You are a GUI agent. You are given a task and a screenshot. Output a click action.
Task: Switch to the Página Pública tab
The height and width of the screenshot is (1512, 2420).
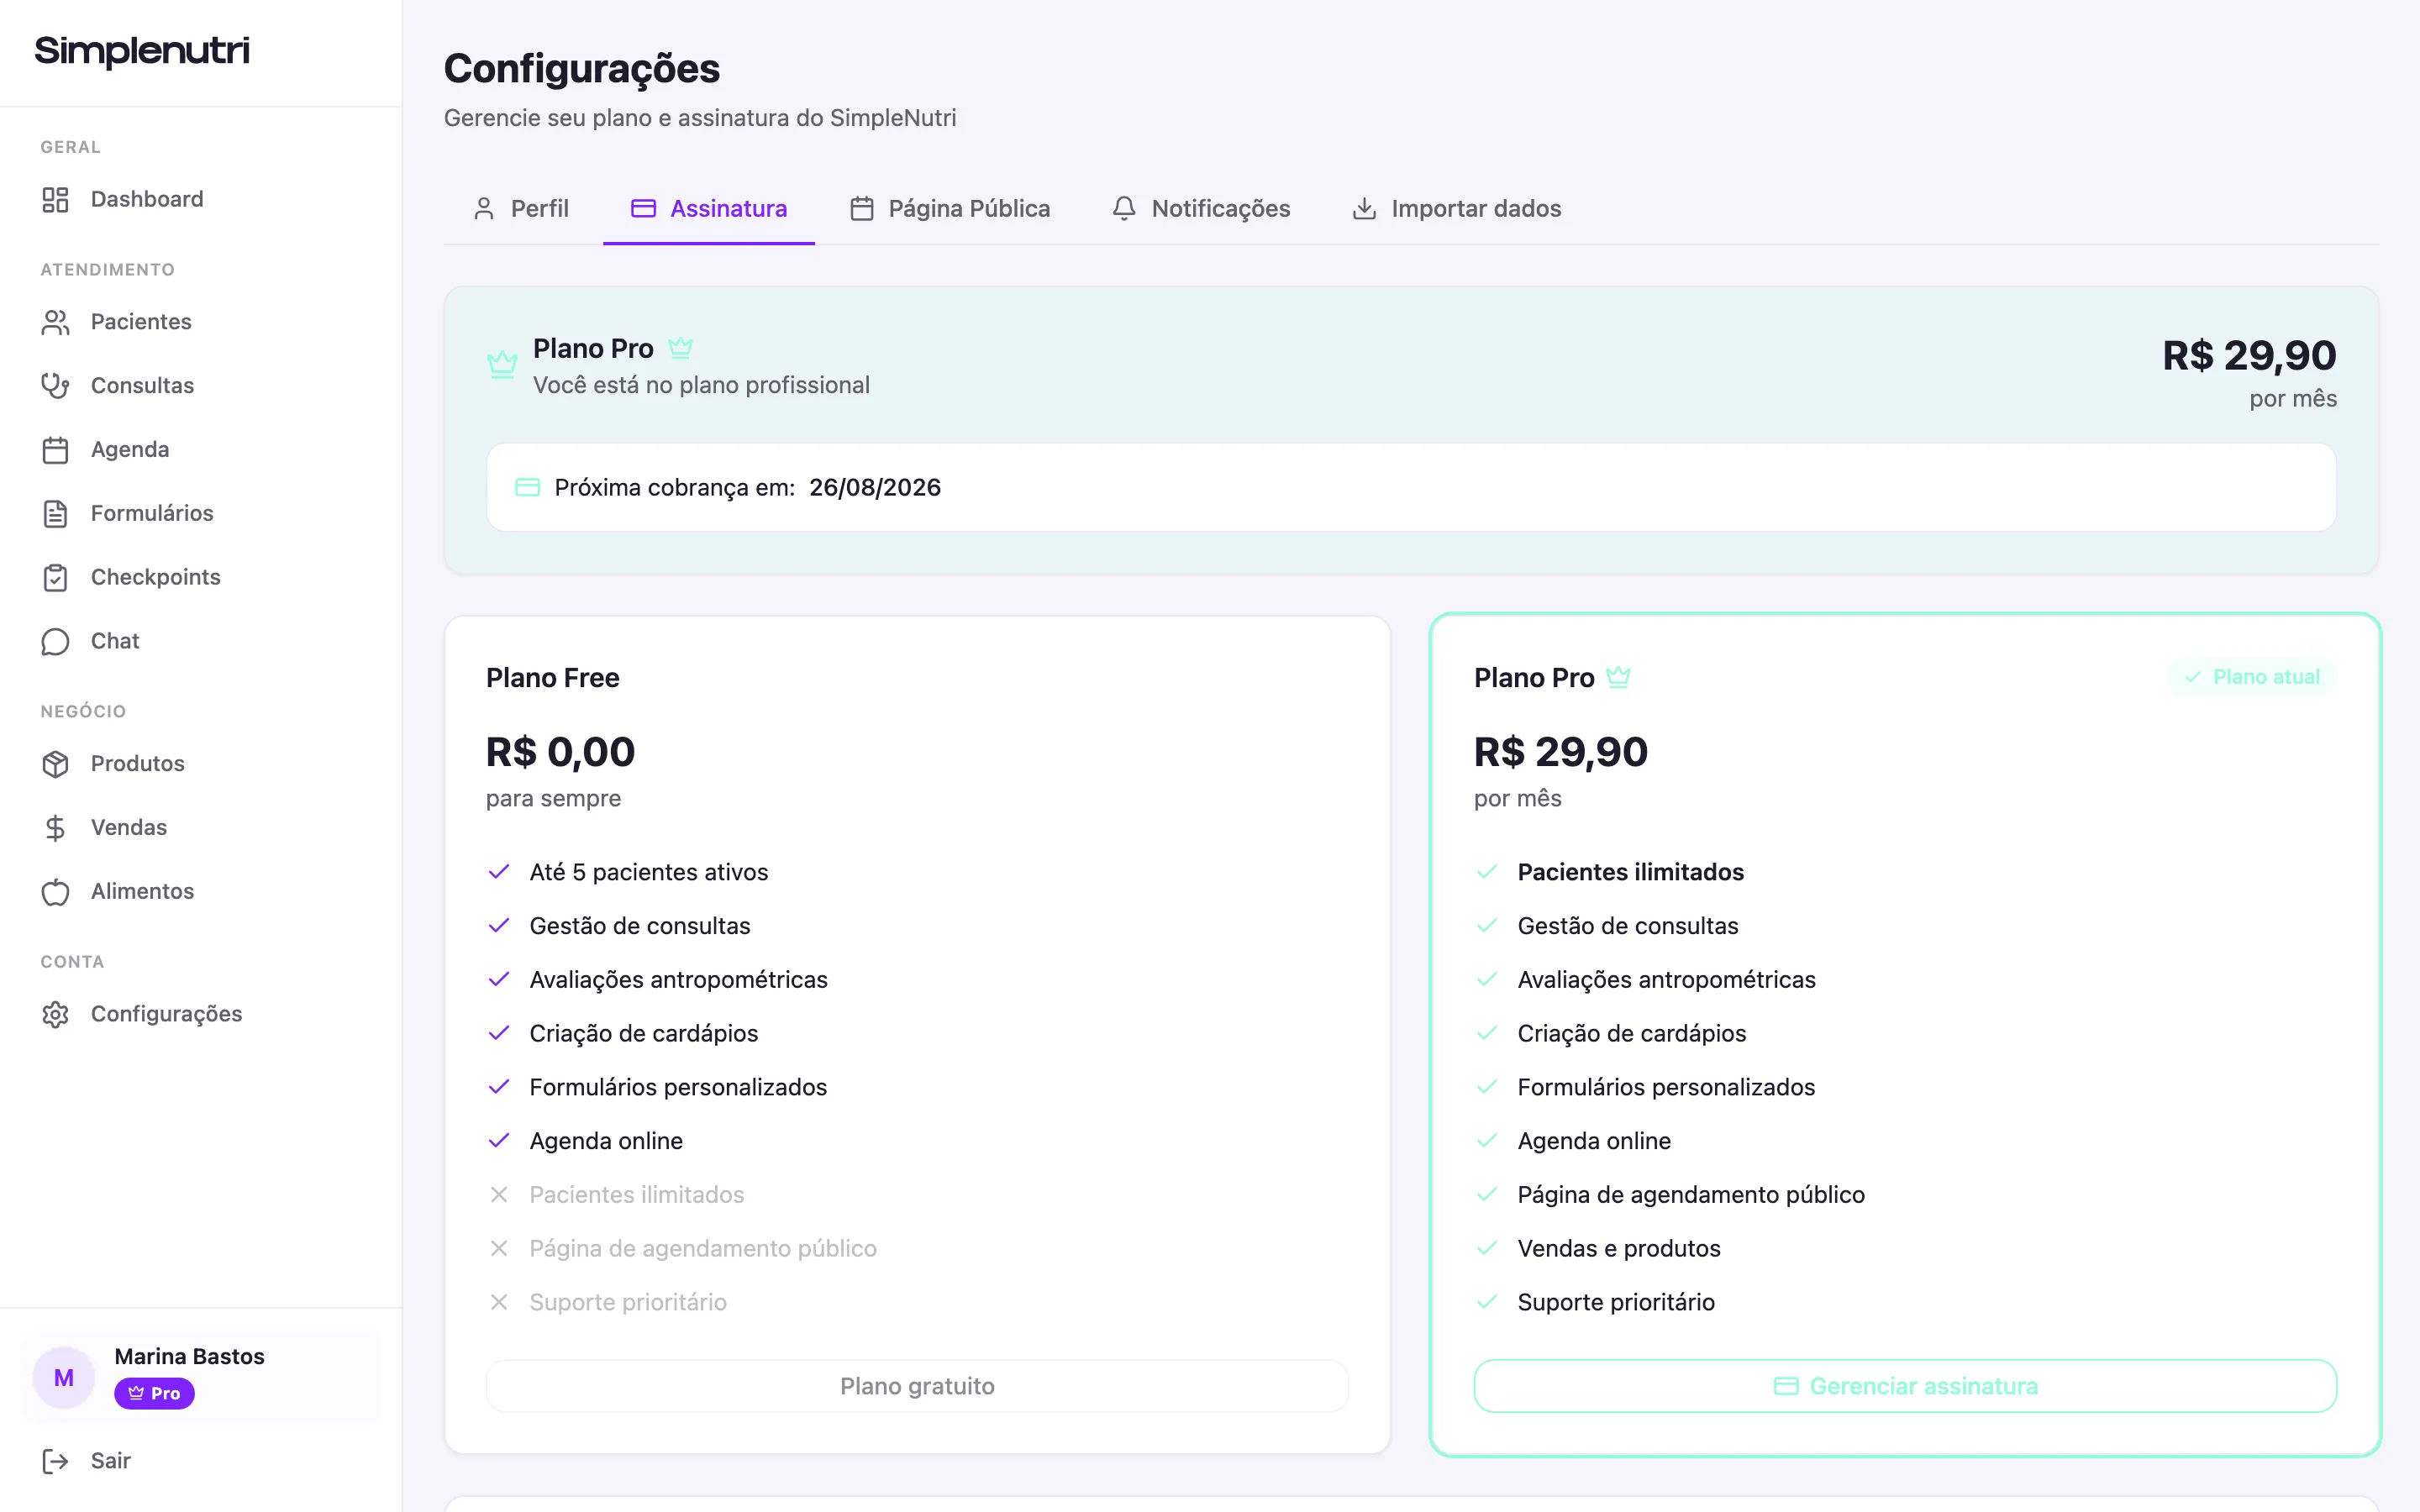[x=950, y=208]
